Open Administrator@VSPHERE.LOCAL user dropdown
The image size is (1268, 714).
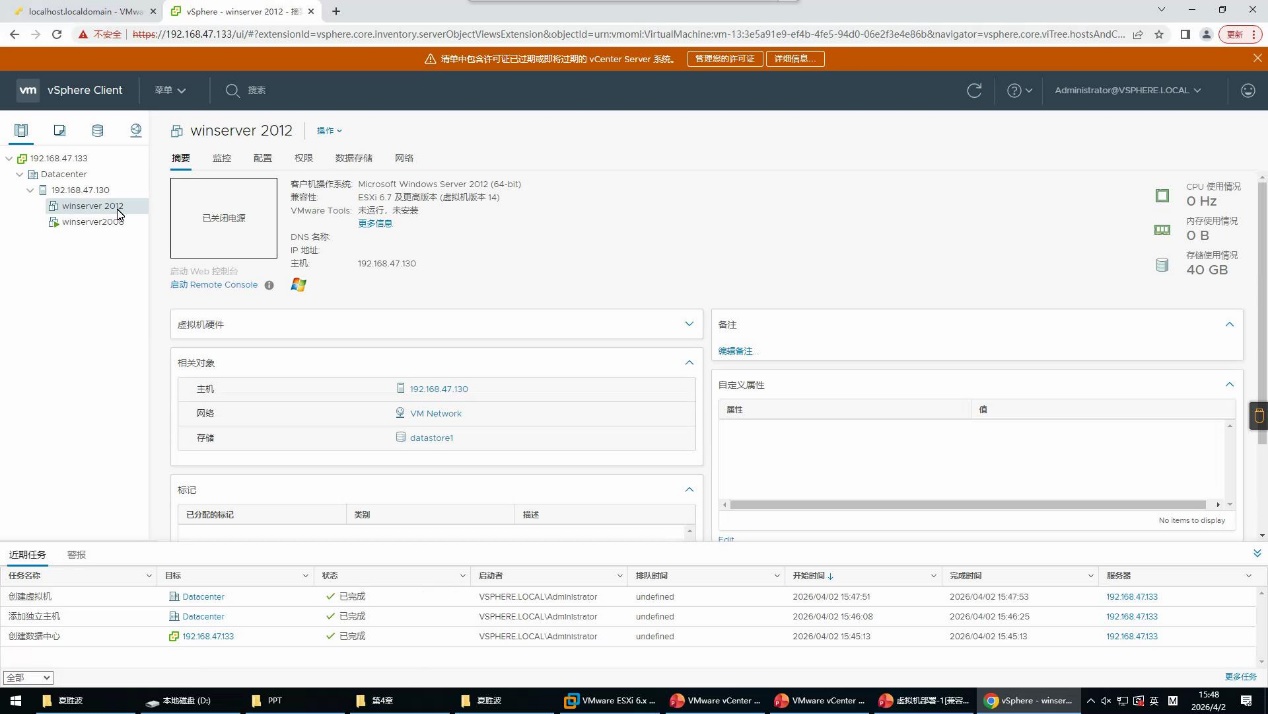[x=1128, y=90]
